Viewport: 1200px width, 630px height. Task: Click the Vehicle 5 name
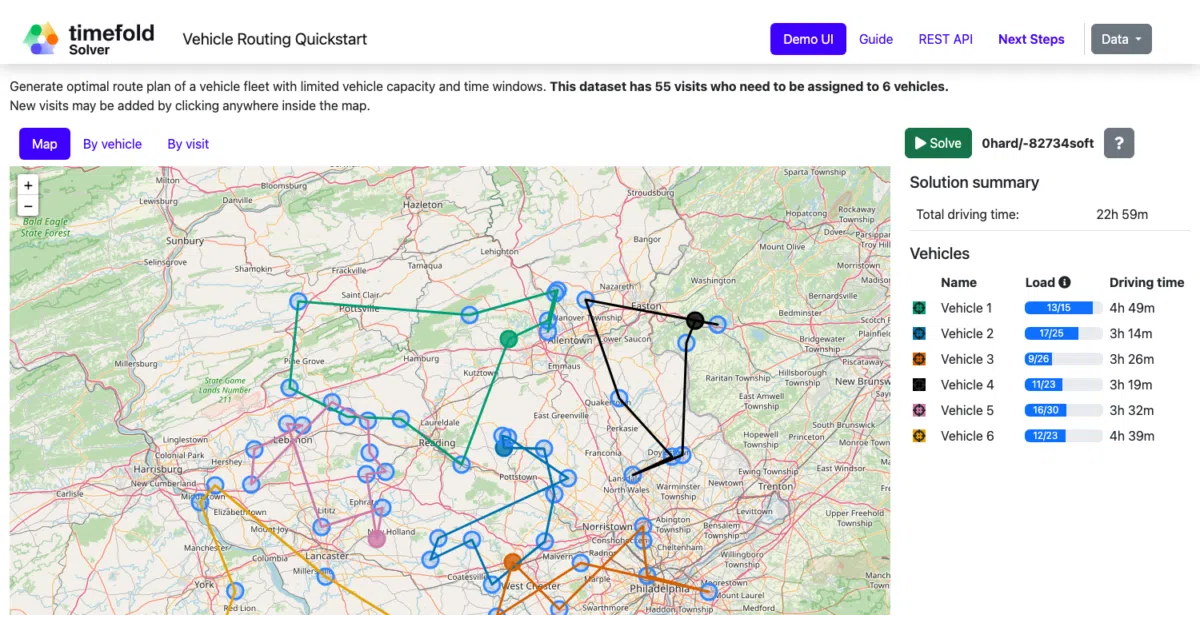point(967,410)
